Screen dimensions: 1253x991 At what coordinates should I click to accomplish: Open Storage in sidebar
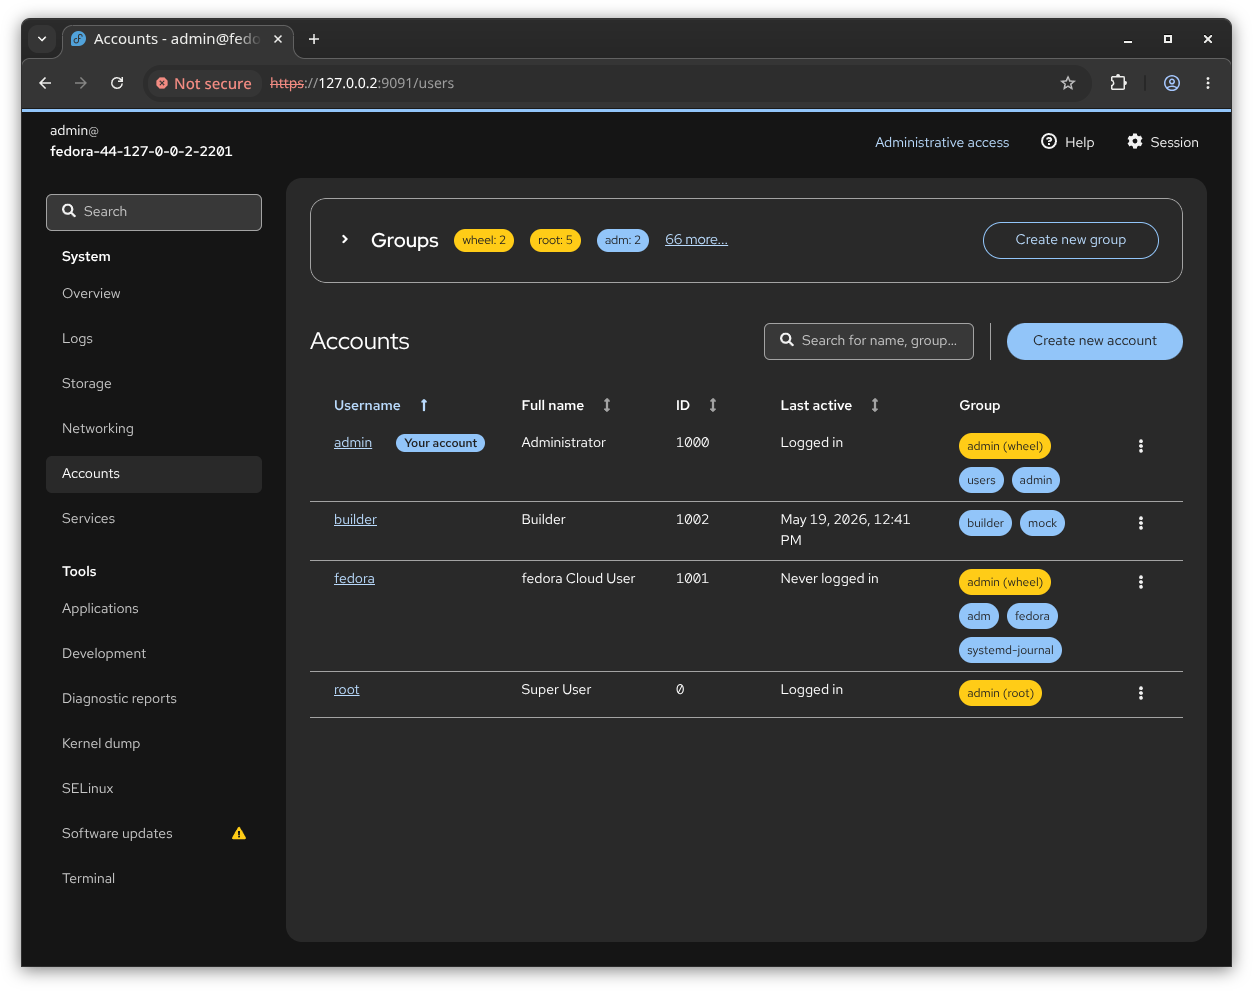154,383
